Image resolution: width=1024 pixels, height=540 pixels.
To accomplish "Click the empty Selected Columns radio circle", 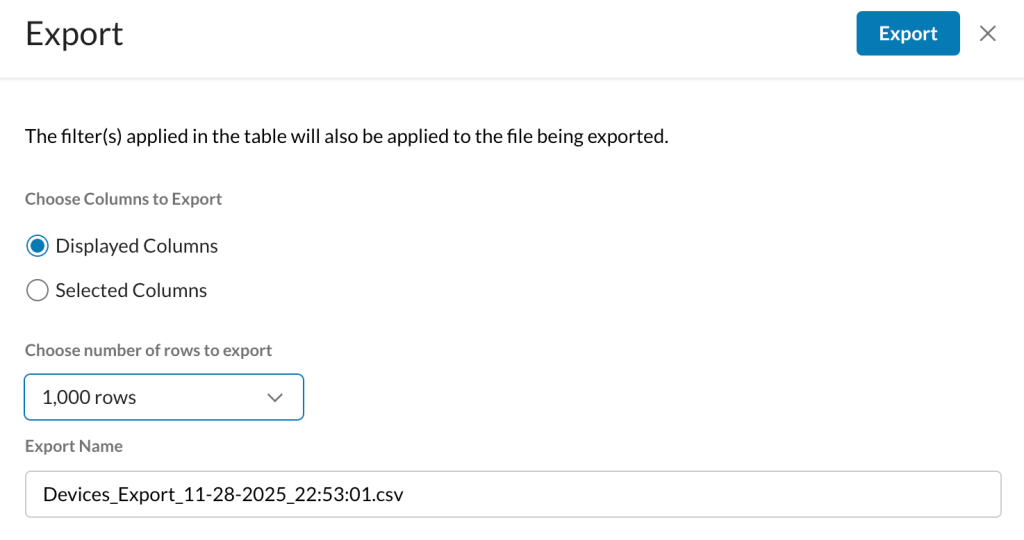I will (x=37, y=290).
